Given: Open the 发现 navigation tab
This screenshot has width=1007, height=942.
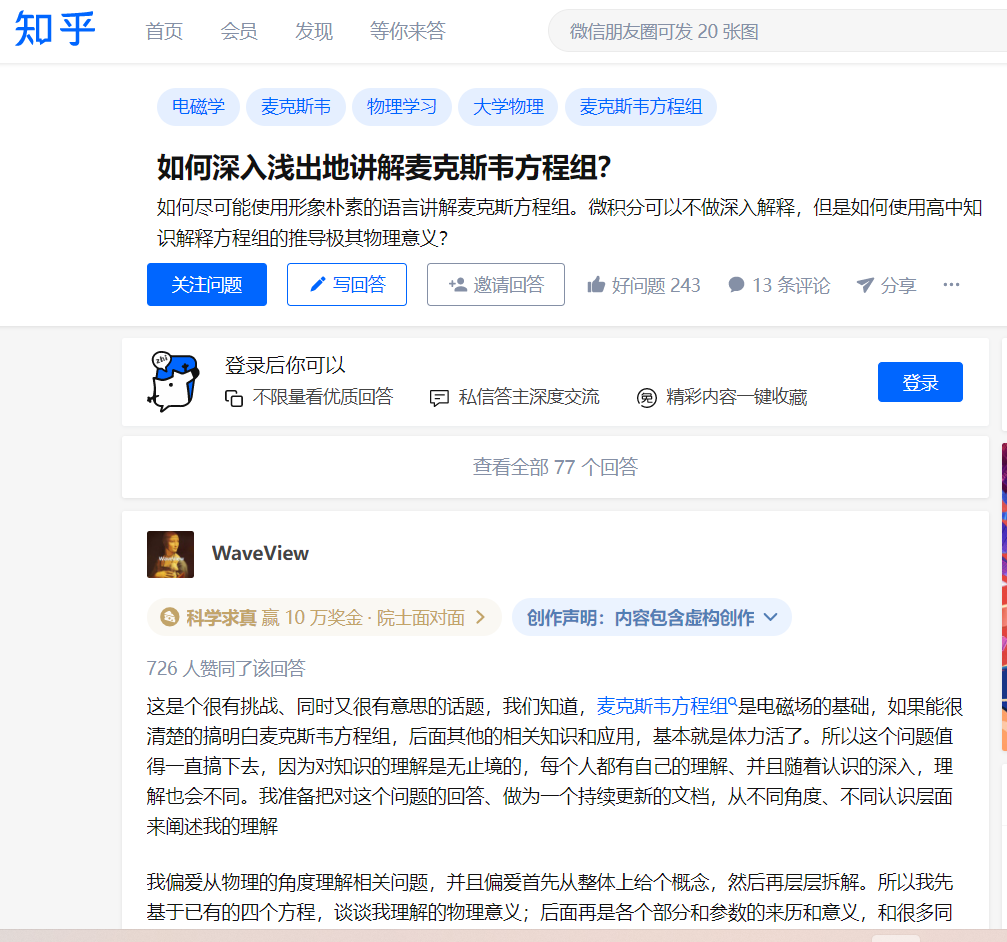Looking at the screenshot, I should (x=314, y=31).
